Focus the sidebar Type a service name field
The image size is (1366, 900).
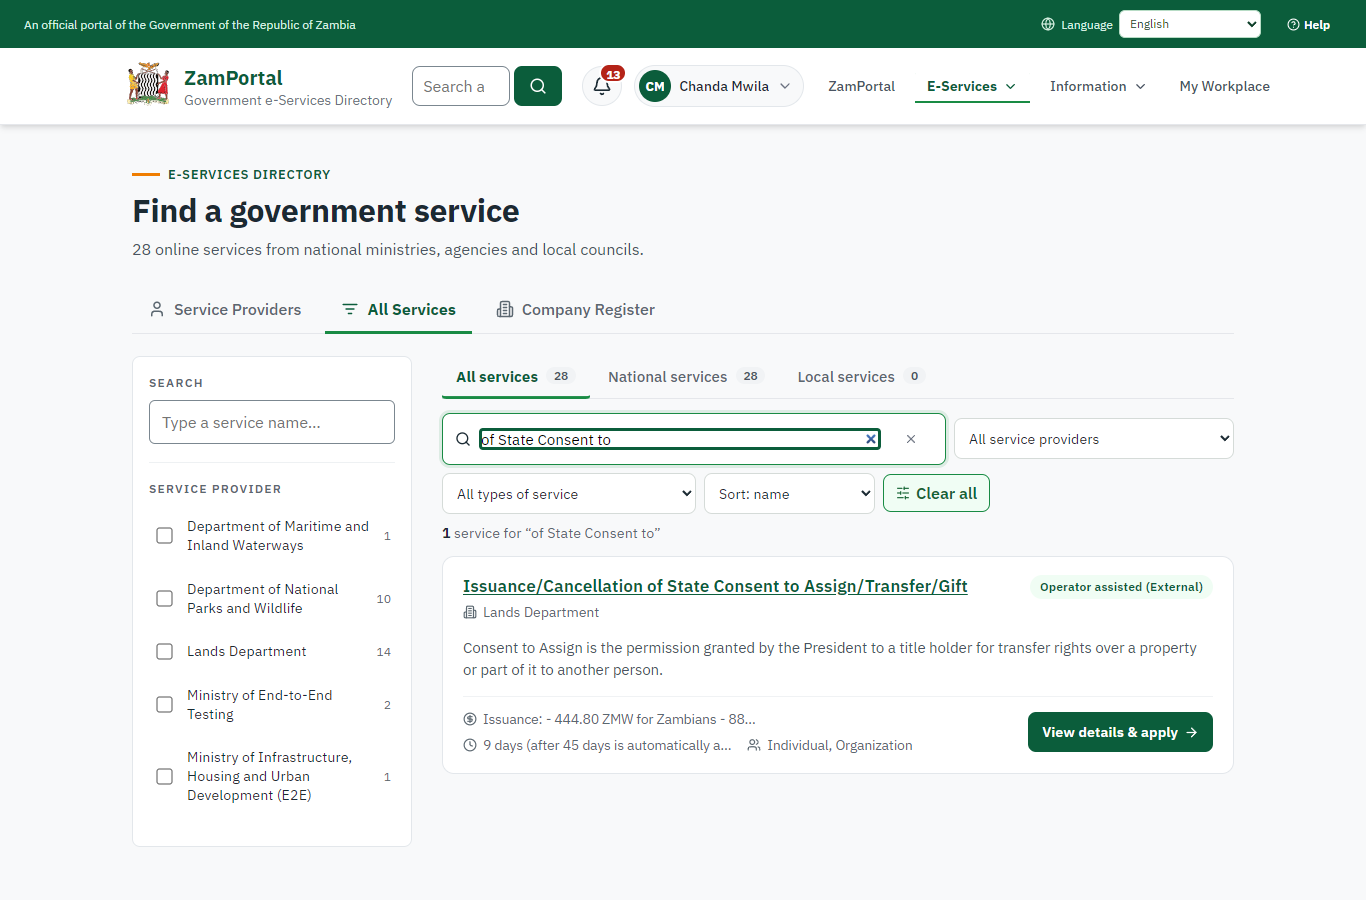coord(272,422)
